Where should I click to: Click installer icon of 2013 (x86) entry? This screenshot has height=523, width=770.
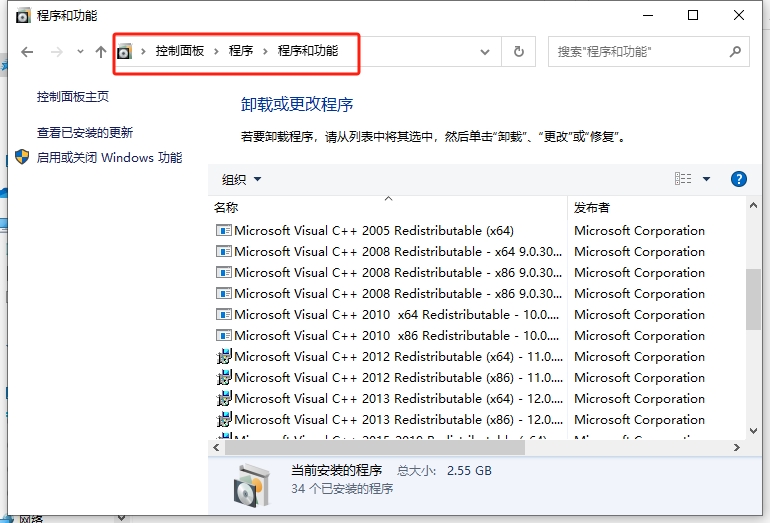pyautogui.click(x=224, y=419)
